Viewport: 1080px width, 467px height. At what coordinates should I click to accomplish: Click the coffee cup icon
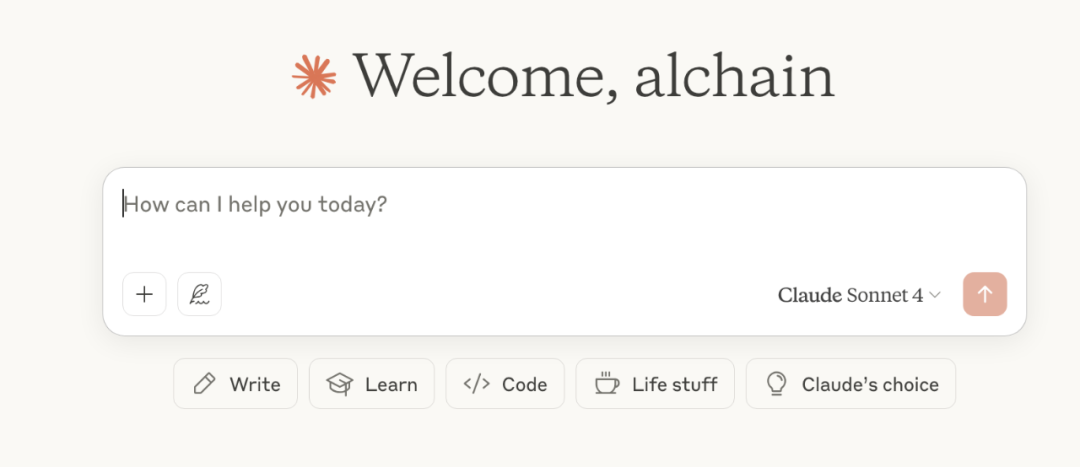pos(607,384)
